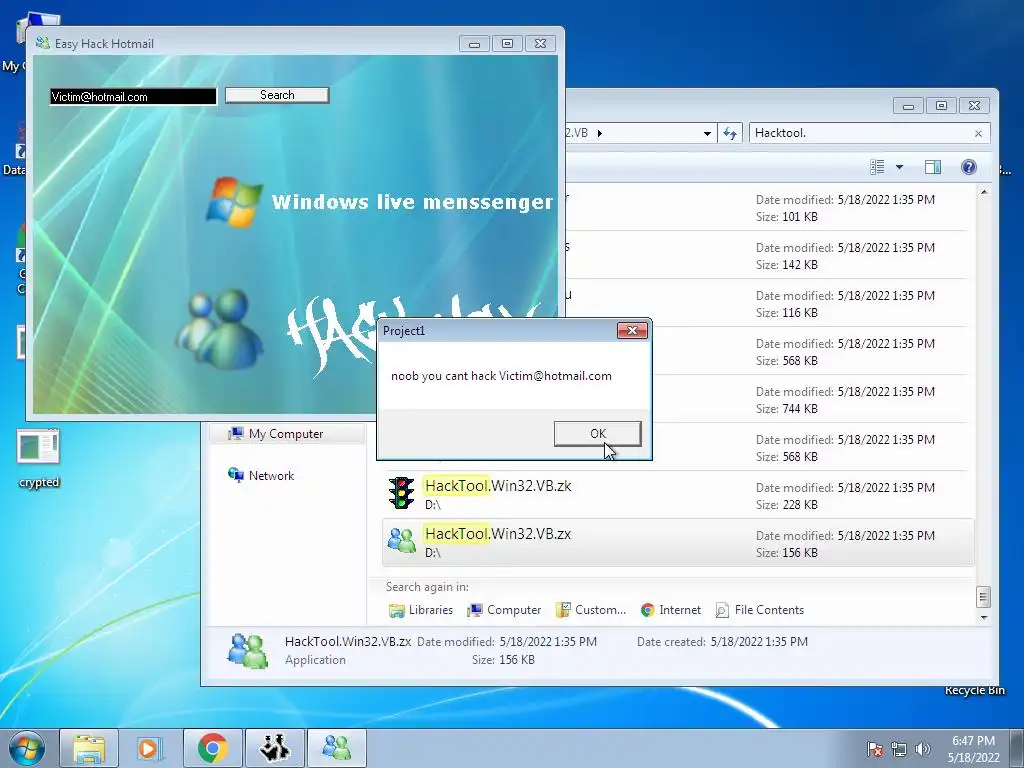Click Libraries icon in Search again

[396, 610]
